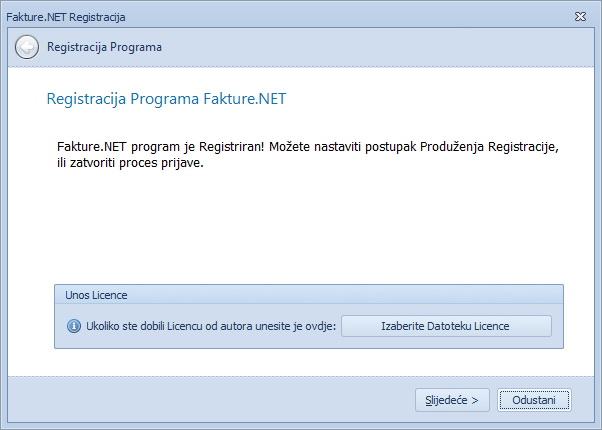Screen dimensions: 602x430
Task: Click the Fakture.NET Registracija title bar text
Action: pyautogui.click(x=66, y=17)
